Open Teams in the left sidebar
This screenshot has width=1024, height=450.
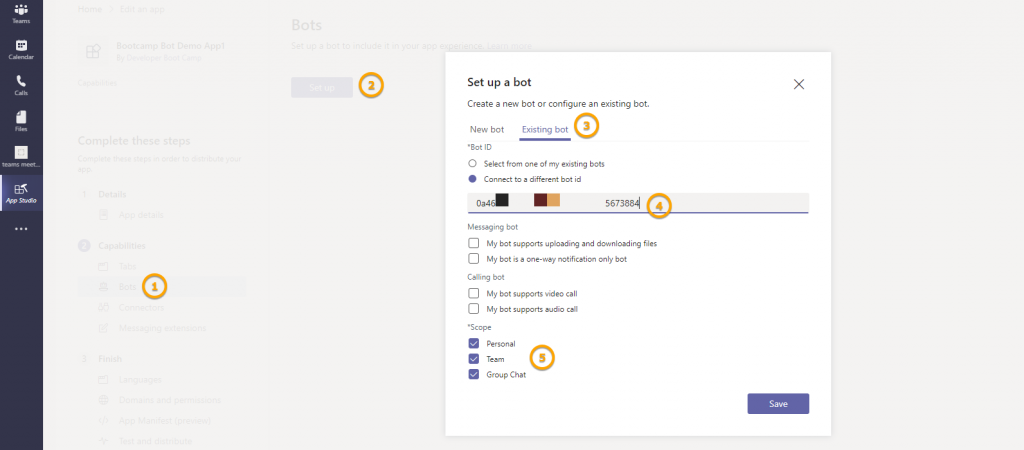pos(21,14)
